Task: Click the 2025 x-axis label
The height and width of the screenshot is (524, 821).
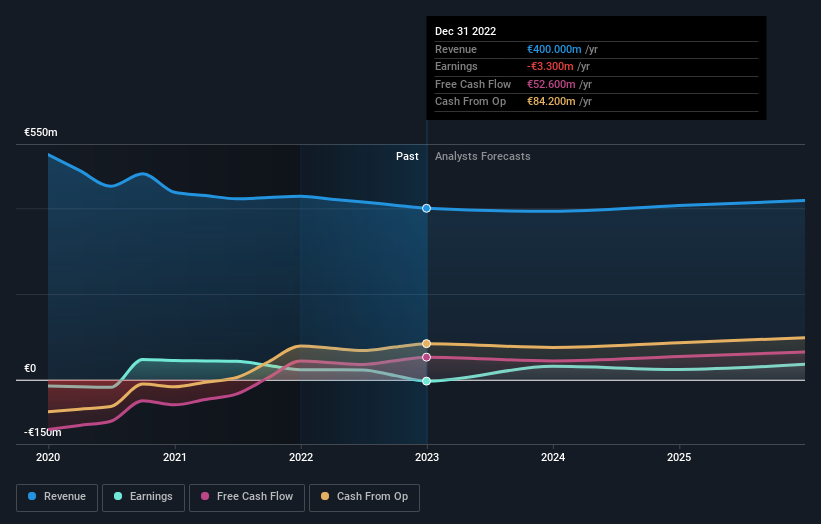Action: pyautogui.click(x=679, y=457)
